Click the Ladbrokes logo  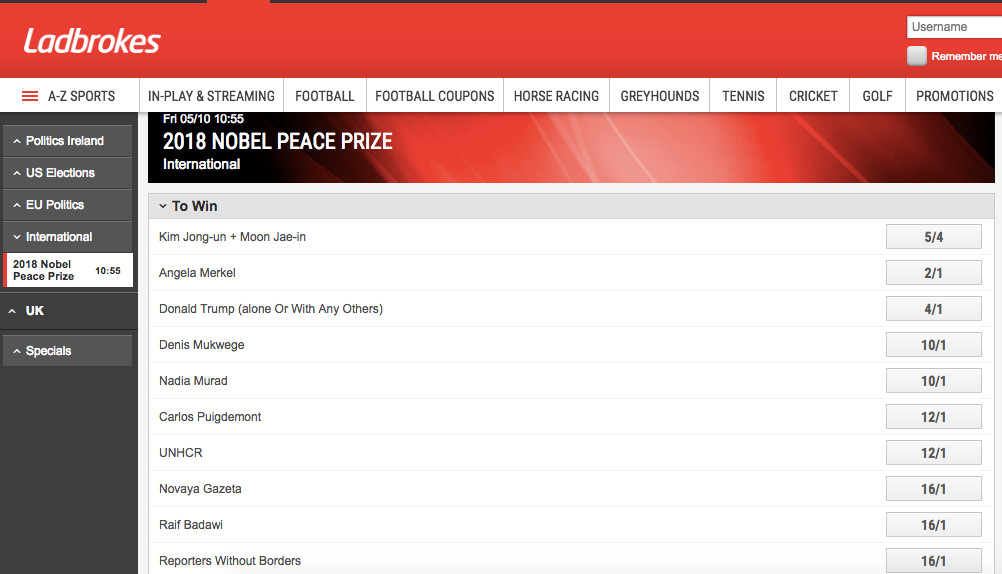92,41
